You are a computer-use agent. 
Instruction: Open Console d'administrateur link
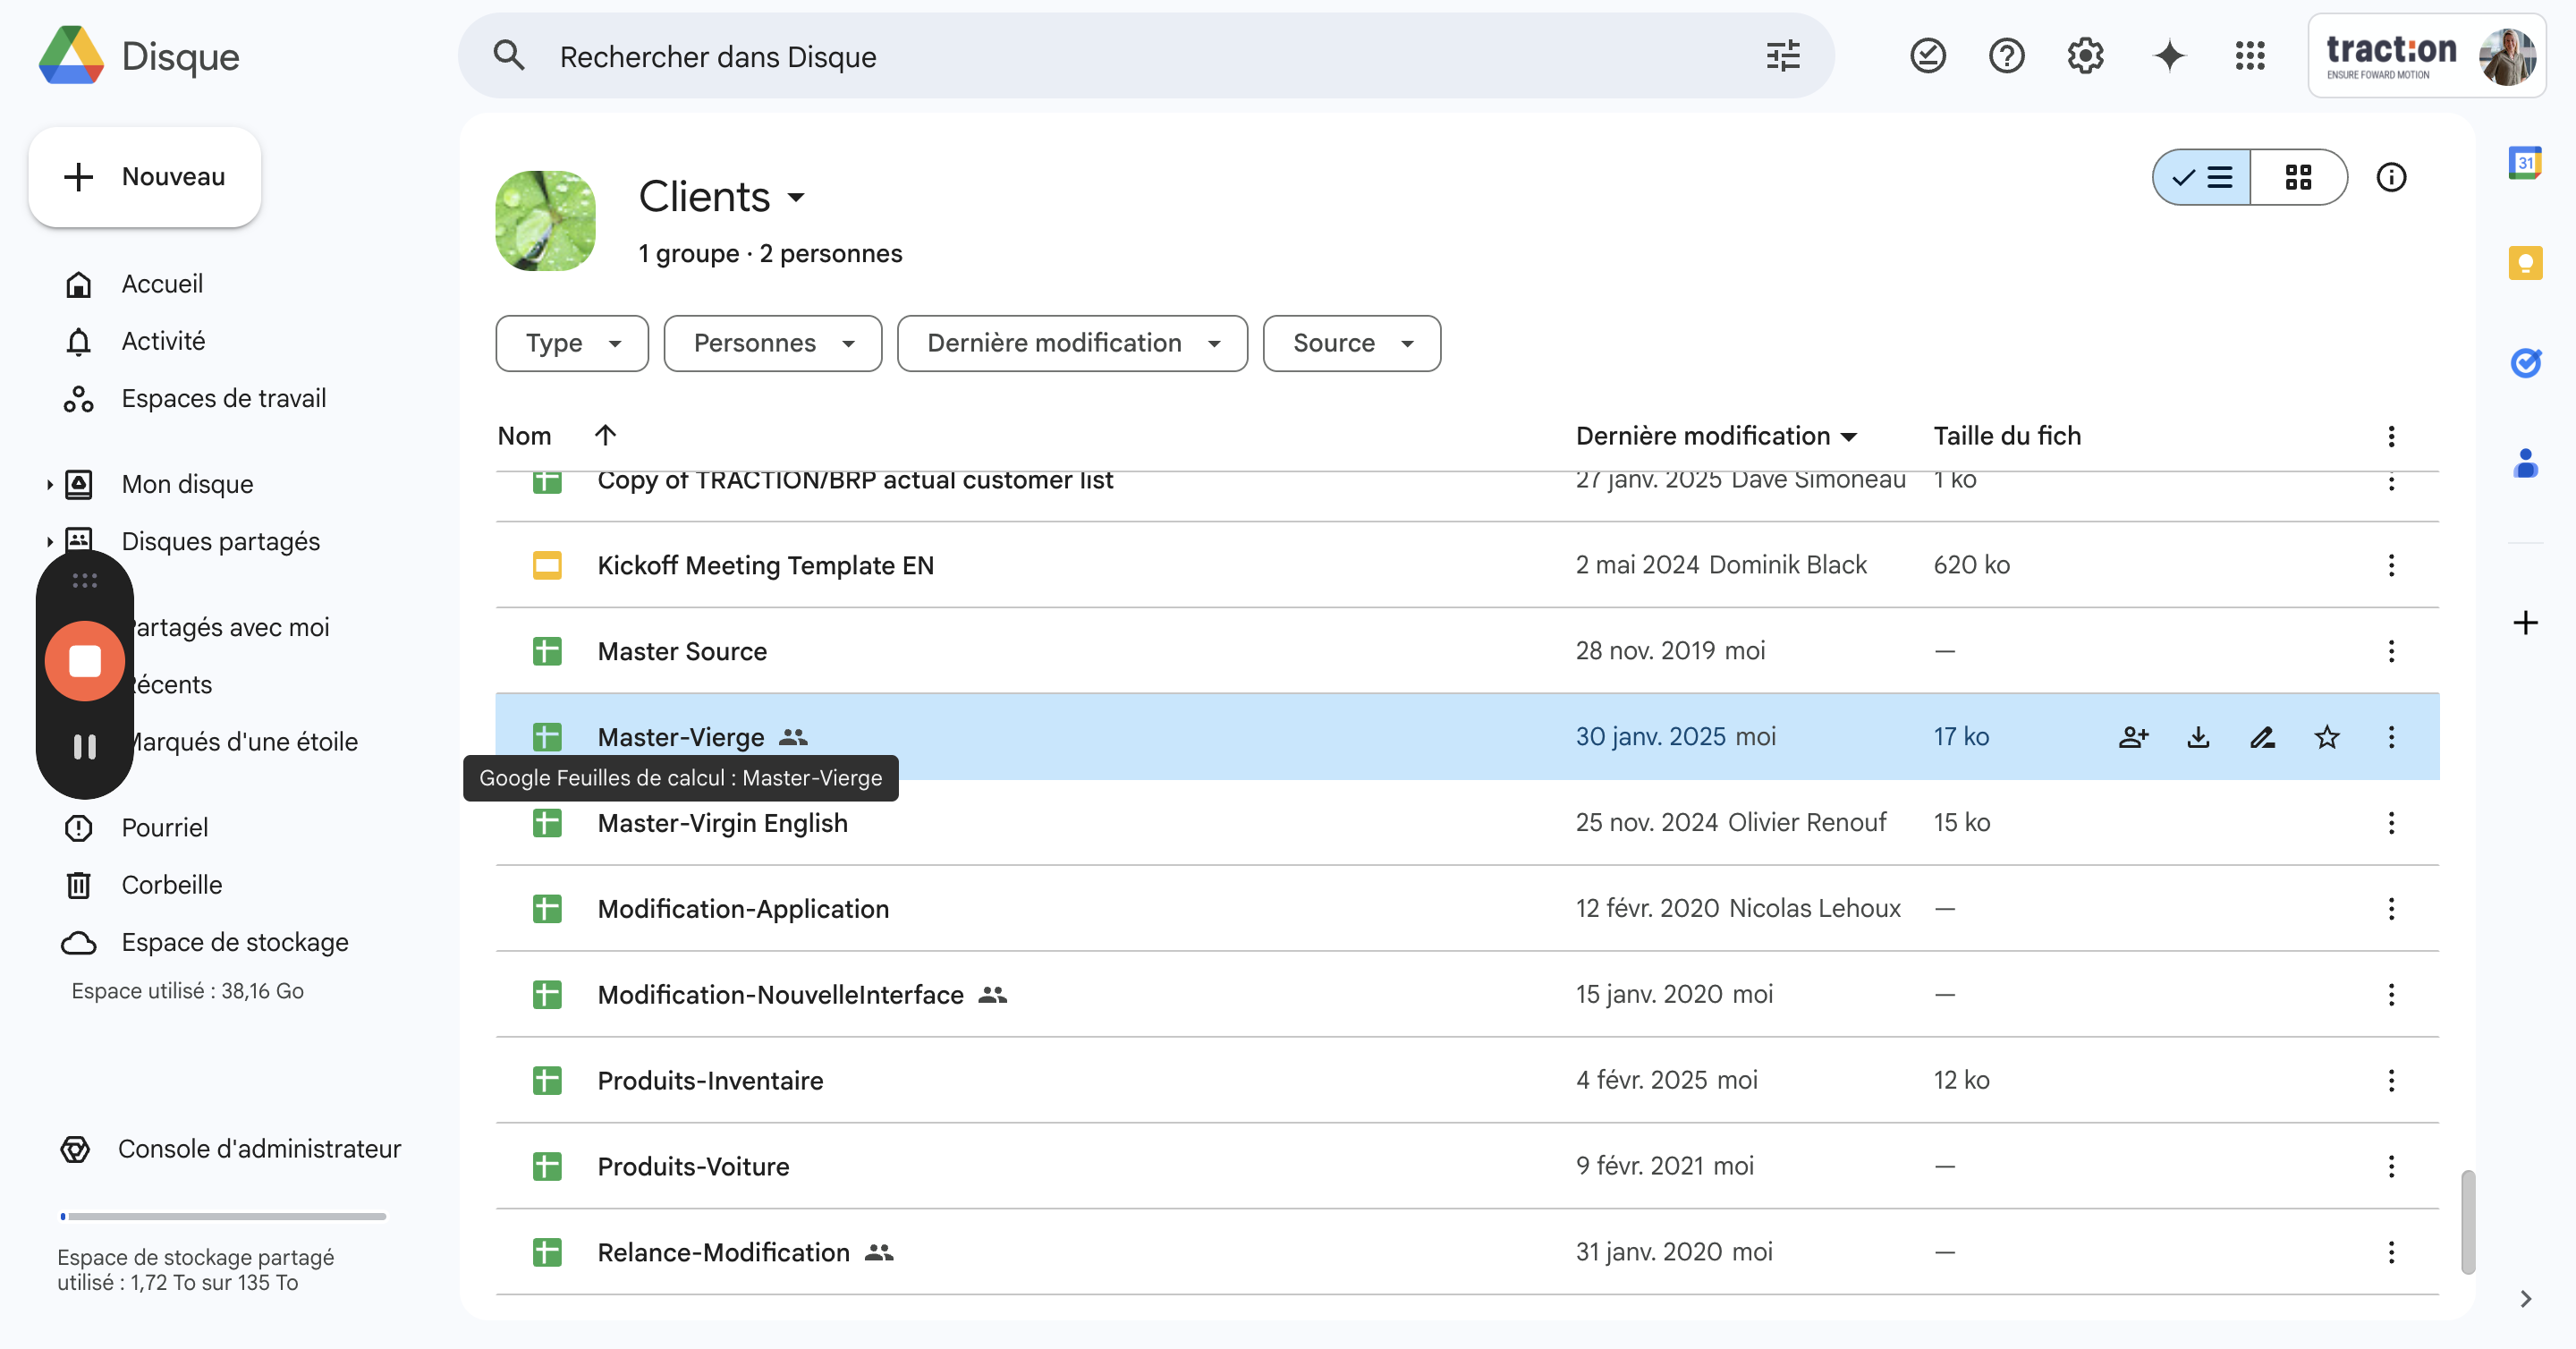pyautogui.click(x=231, y=1149)
